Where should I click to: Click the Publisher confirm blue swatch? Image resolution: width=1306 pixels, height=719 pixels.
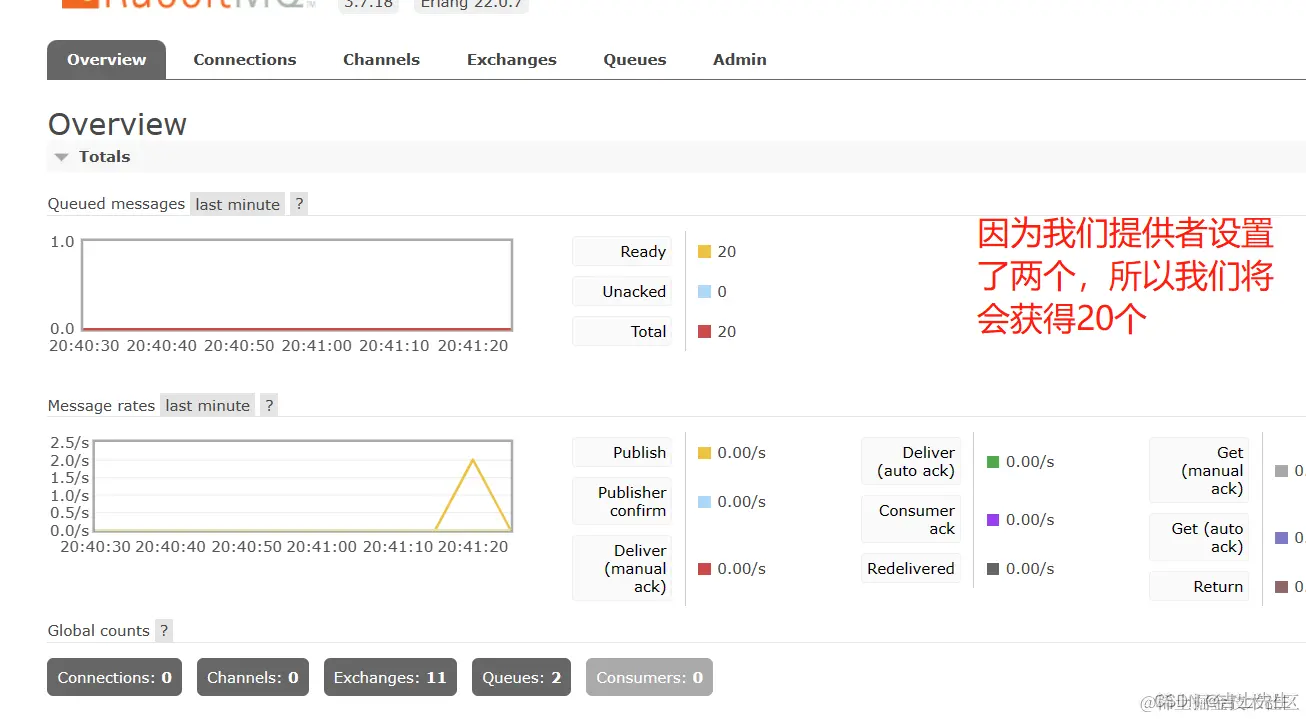point(704,502)
